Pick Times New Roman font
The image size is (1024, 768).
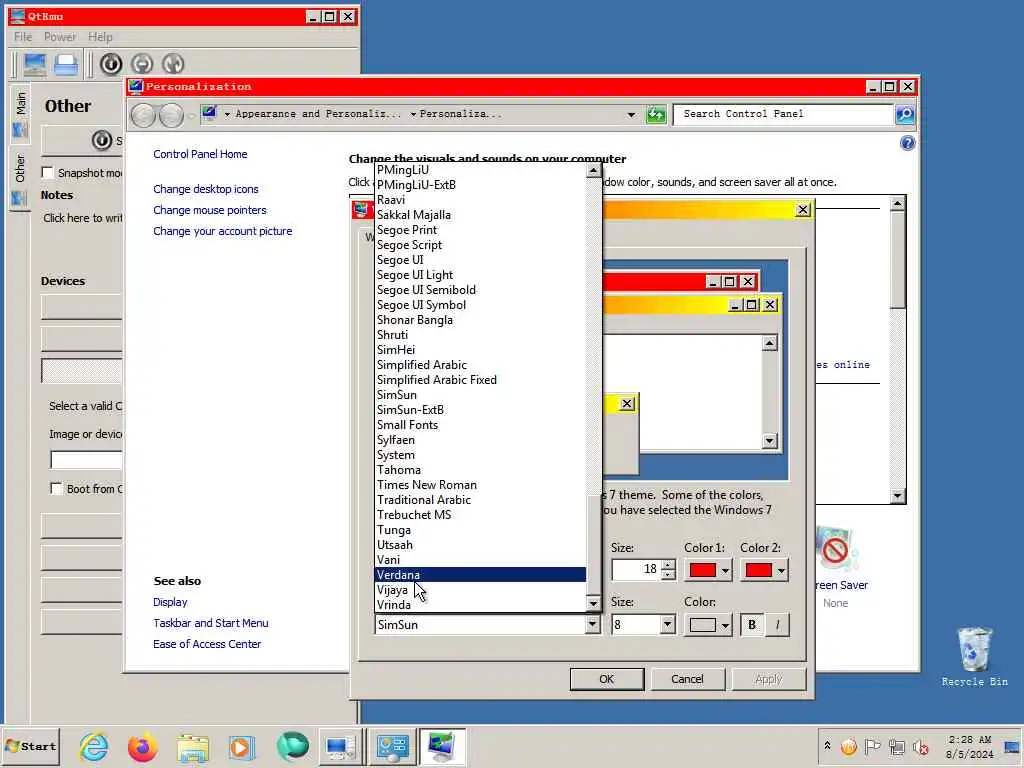481,485
